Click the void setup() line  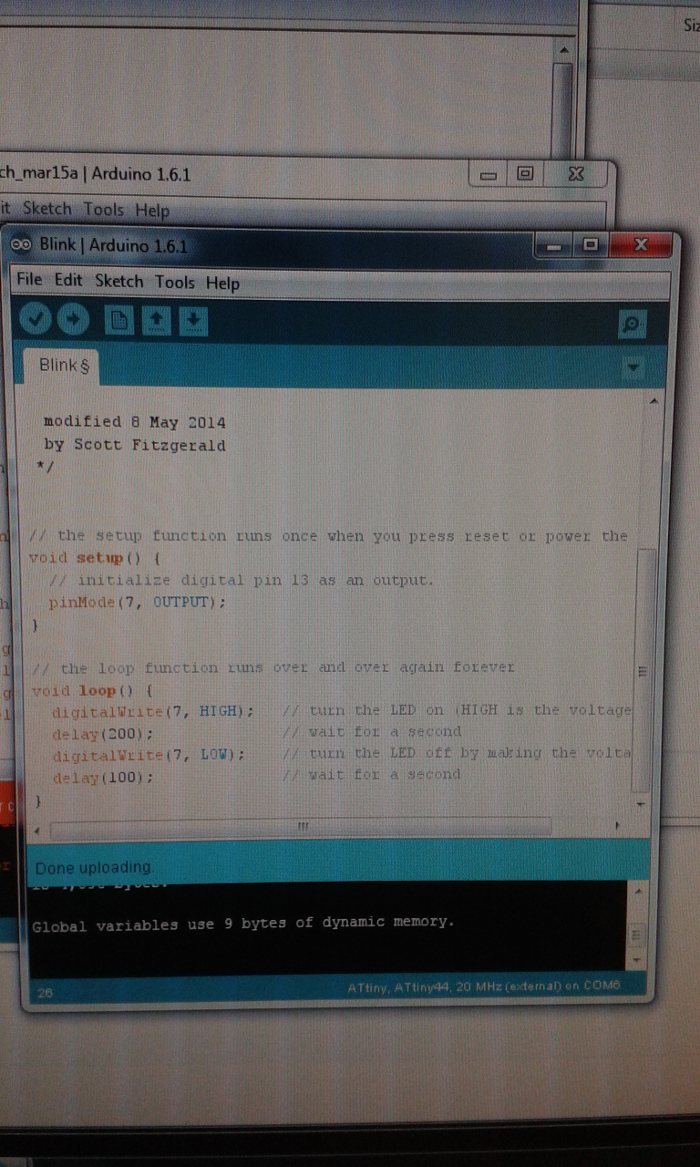click(x=94, y=557)
